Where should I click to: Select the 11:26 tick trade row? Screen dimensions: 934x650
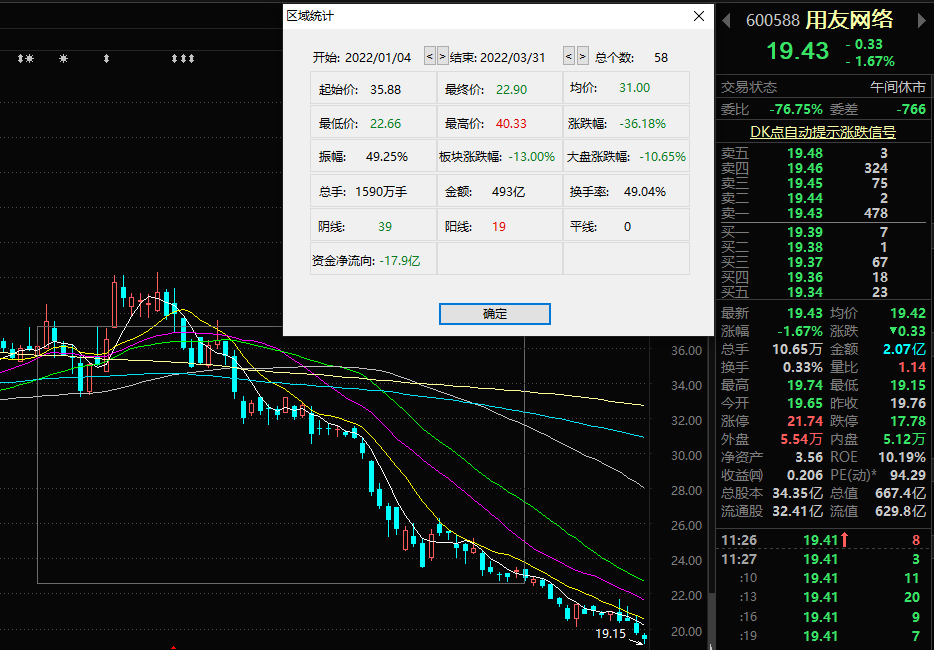[x=823, y=540]
